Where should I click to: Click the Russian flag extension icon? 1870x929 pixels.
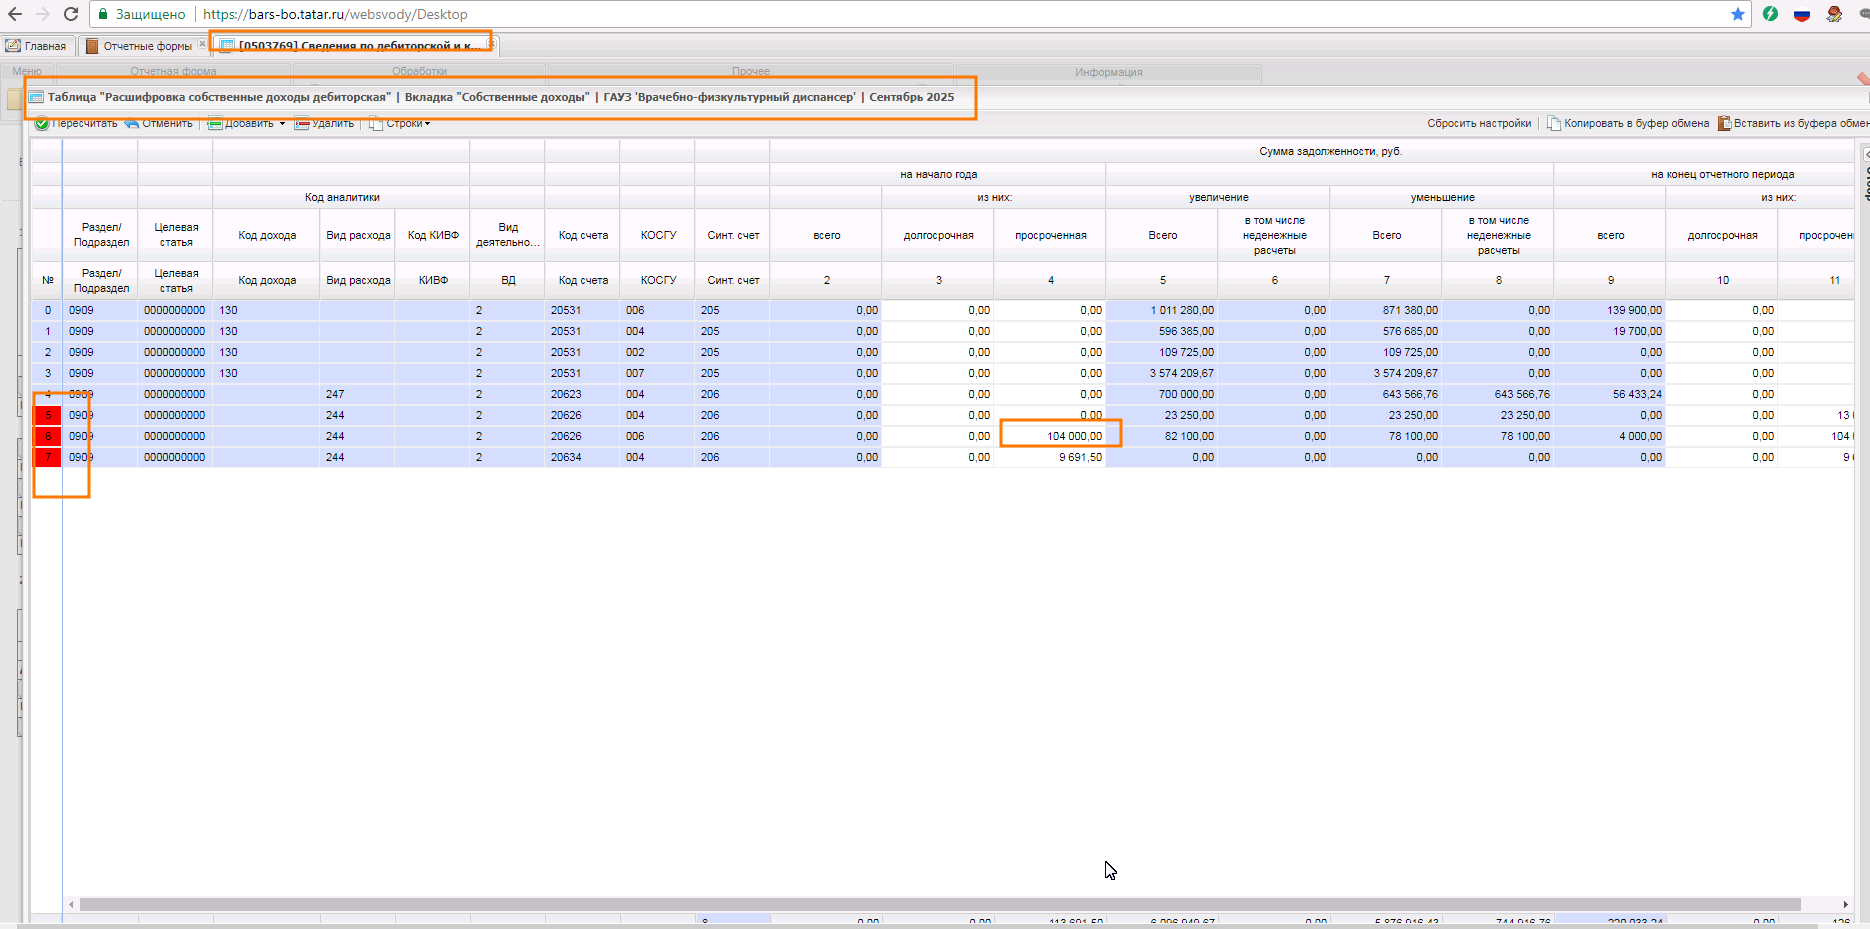(x=1802, y=14)
